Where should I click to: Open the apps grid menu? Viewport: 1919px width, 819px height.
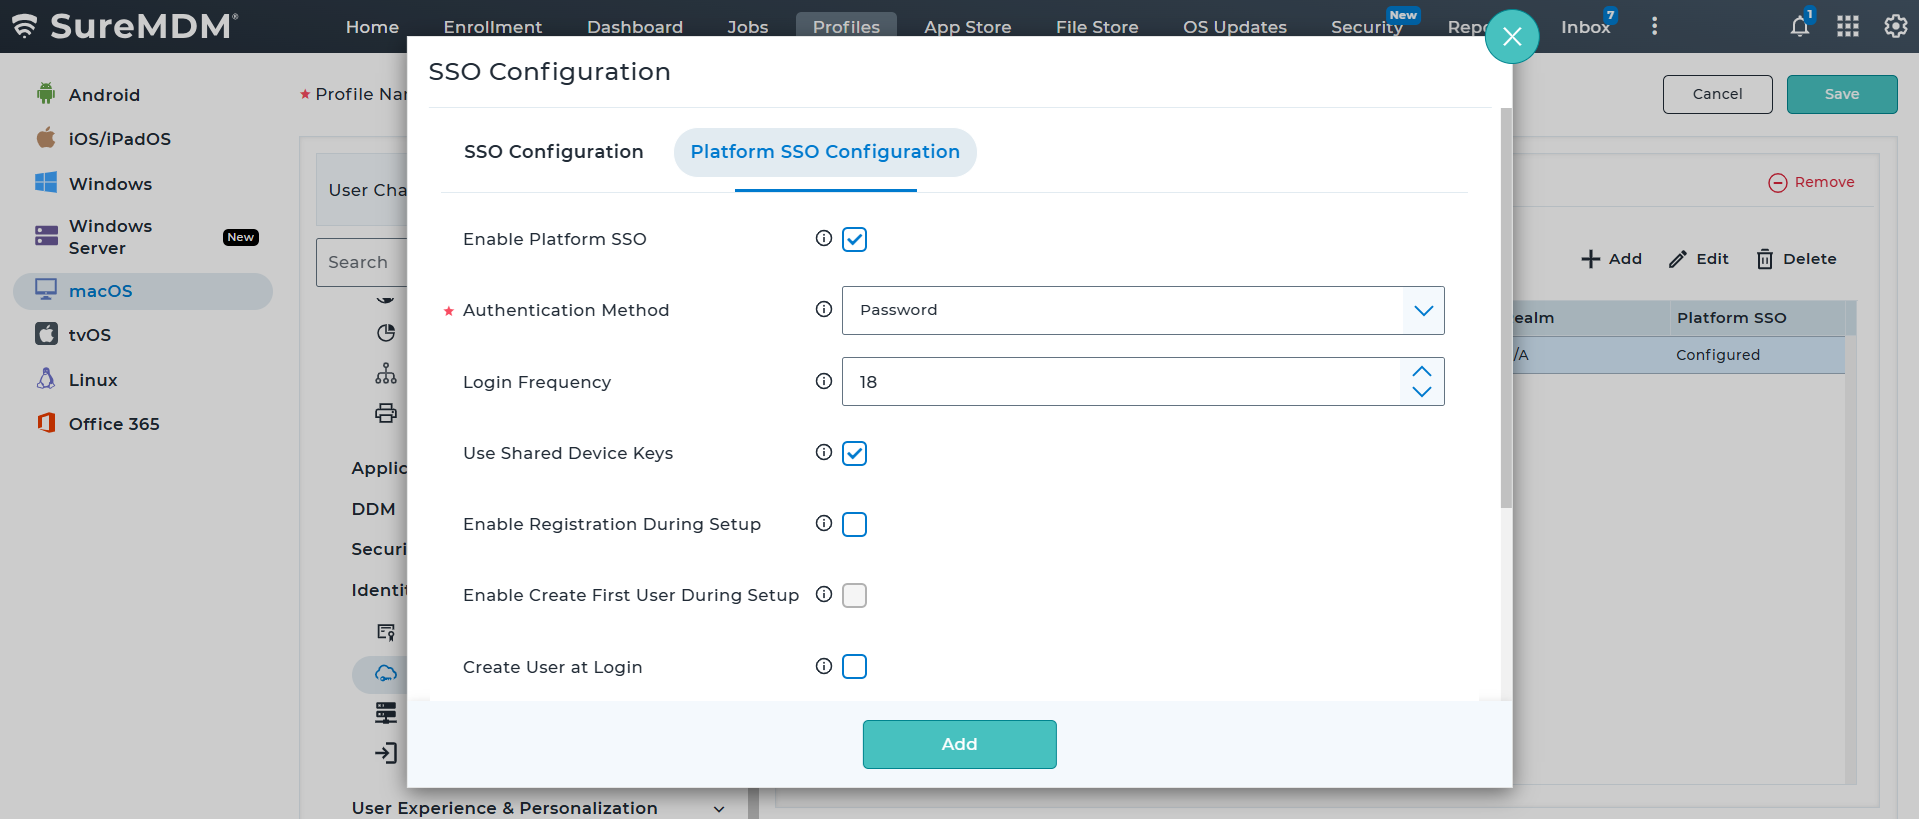tap(1848, 26)
